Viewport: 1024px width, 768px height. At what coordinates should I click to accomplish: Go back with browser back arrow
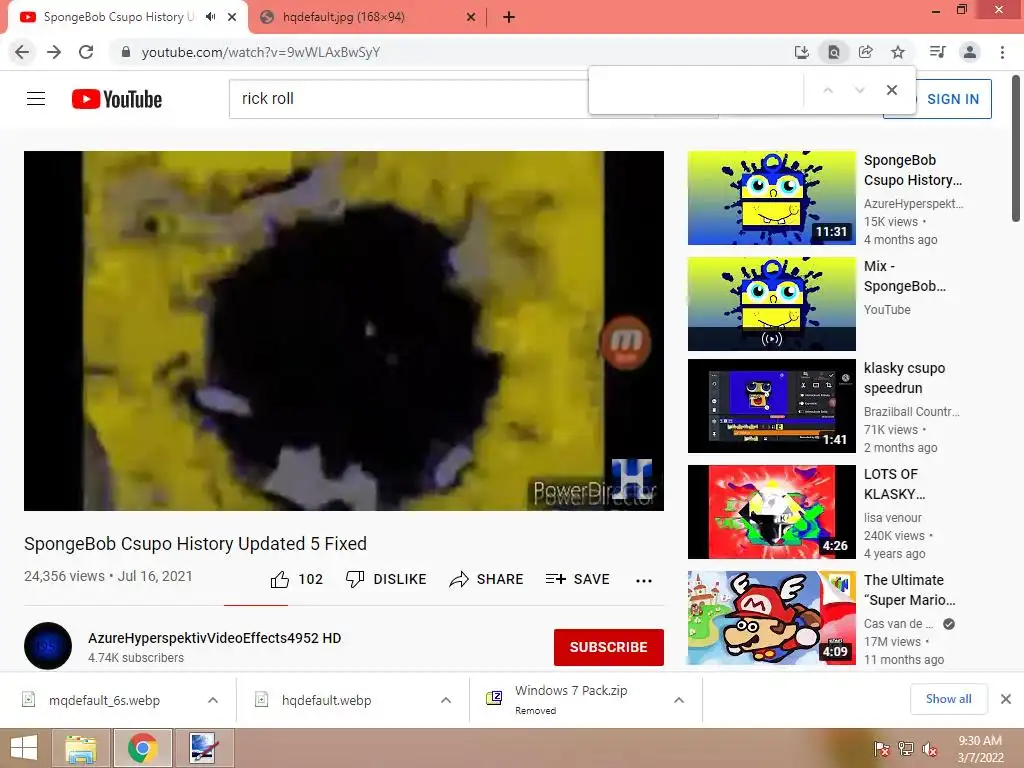tap(22, 52)
